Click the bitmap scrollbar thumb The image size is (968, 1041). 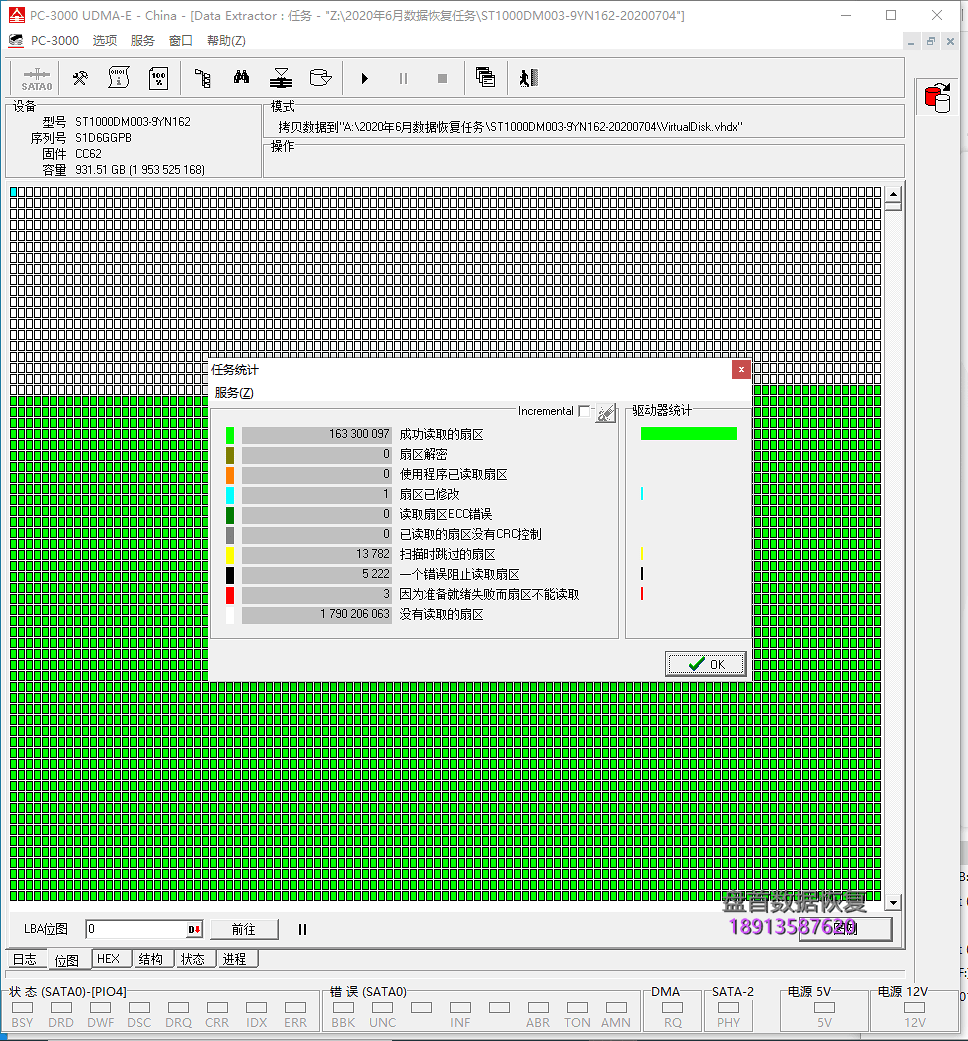tap(893, 206)
